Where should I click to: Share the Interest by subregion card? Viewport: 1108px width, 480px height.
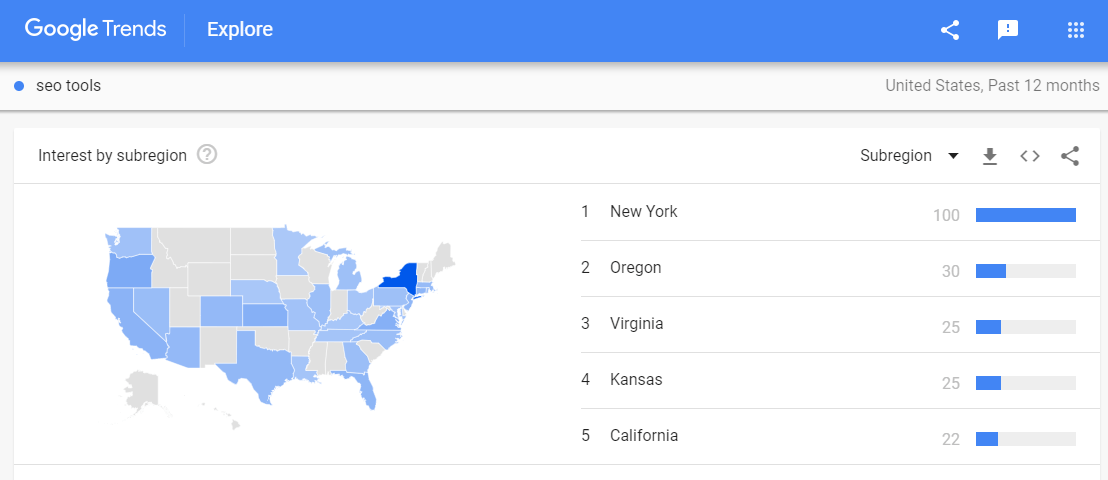tap(1070, 156)
